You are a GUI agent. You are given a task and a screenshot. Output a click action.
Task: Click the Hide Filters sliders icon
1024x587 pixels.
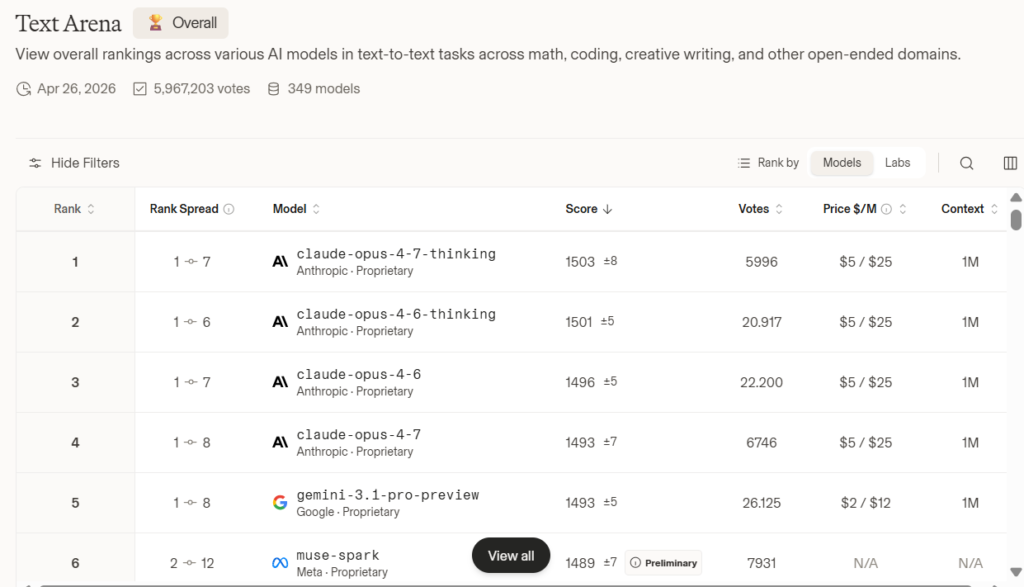35,163
